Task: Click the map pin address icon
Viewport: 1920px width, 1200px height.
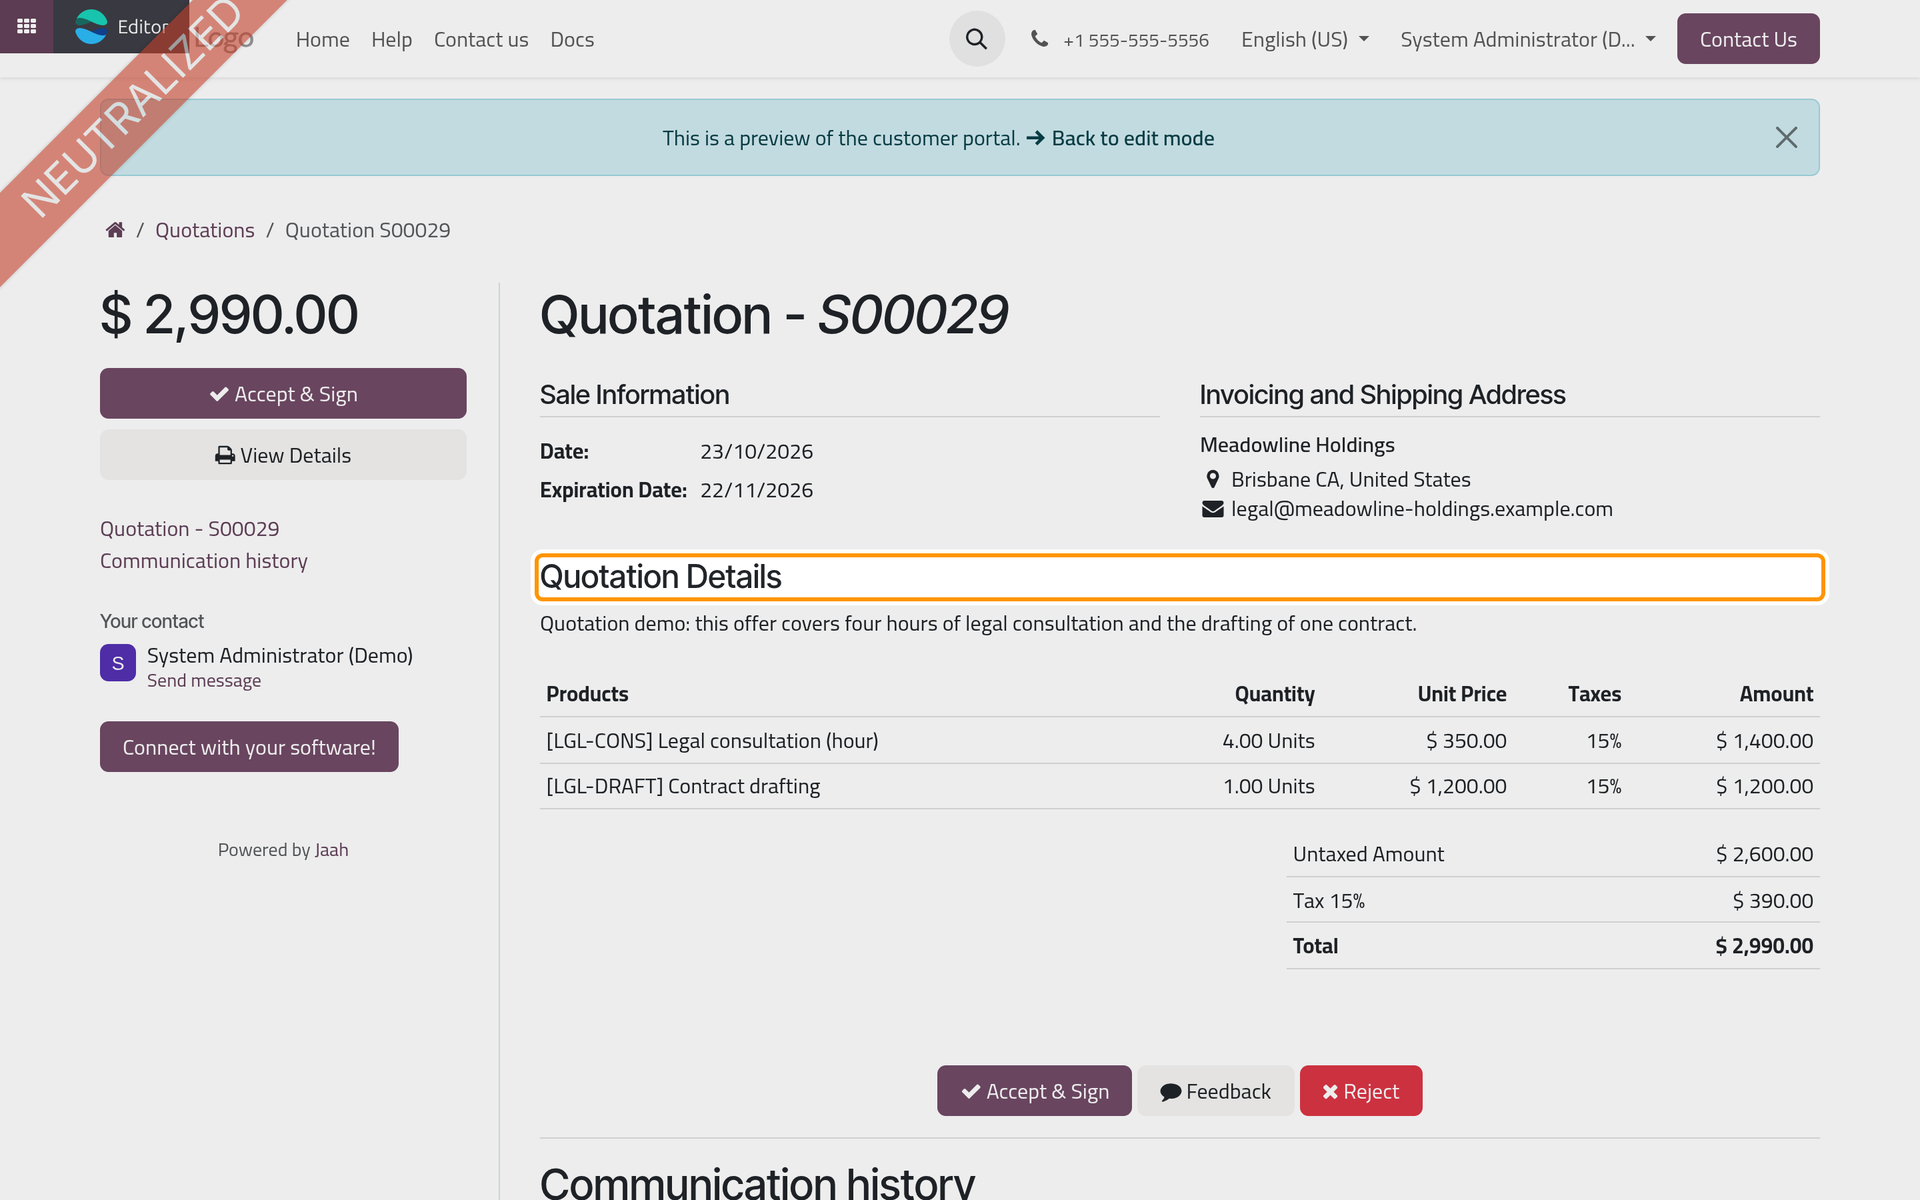Action: point(1212,479)
